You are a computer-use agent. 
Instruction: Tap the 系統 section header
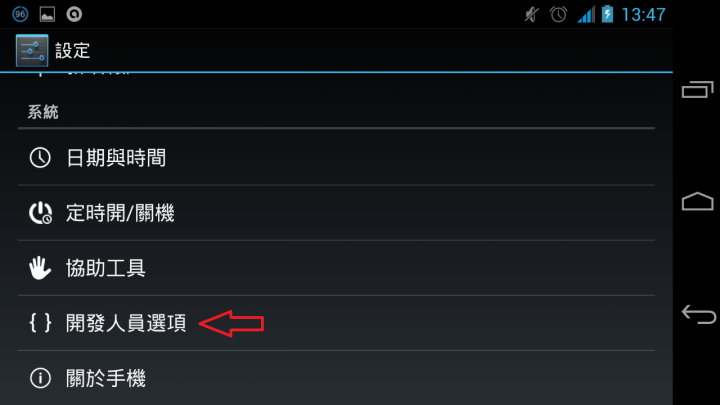(43, 112)
